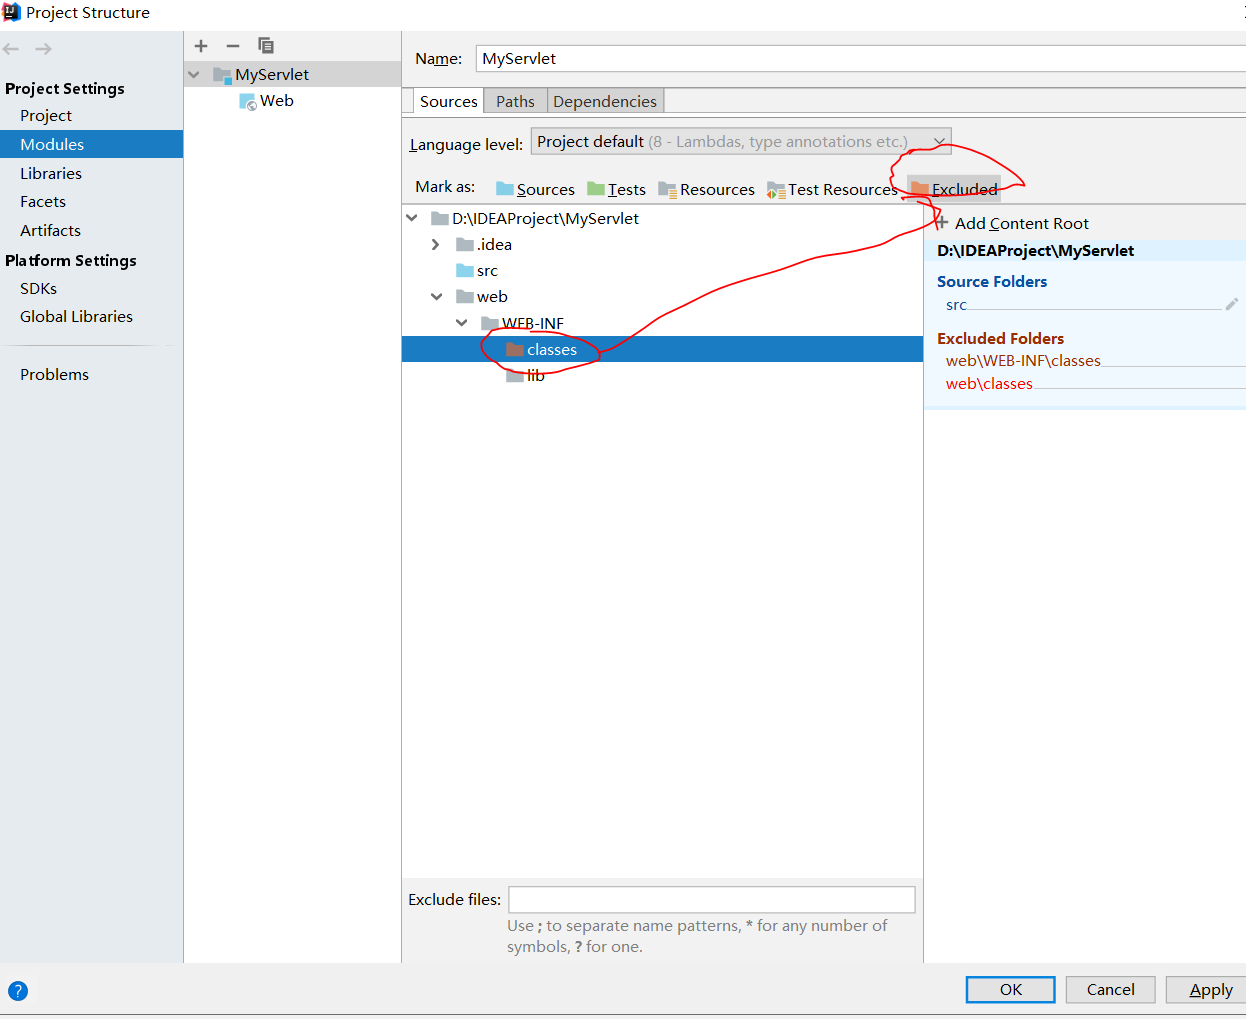Screen dimensions: 1246x1019
Task: Mark folder as Resources
Action: [x=706, y=189]
